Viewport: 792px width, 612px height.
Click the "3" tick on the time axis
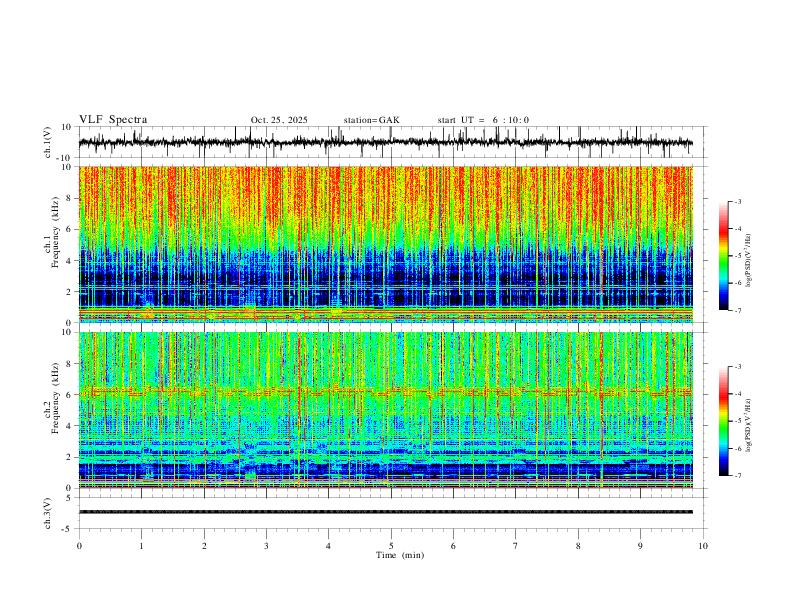(266, 546)
